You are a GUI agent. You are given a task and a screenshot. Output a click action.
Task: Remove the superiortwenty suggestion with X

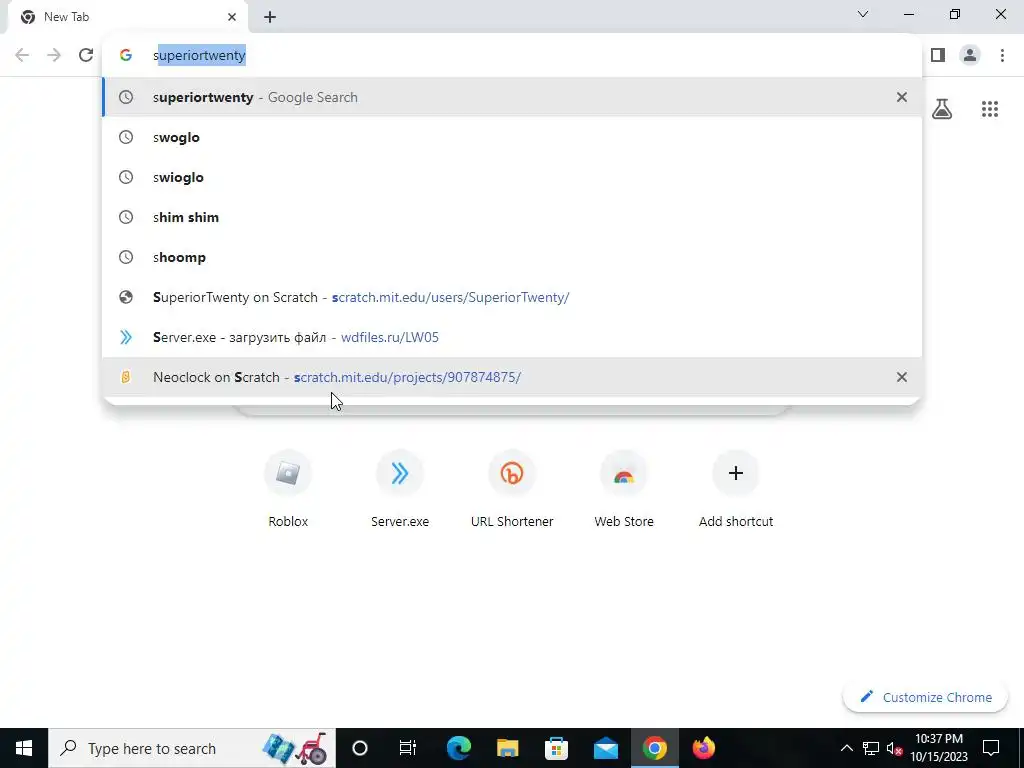click(x=902, y=97)
